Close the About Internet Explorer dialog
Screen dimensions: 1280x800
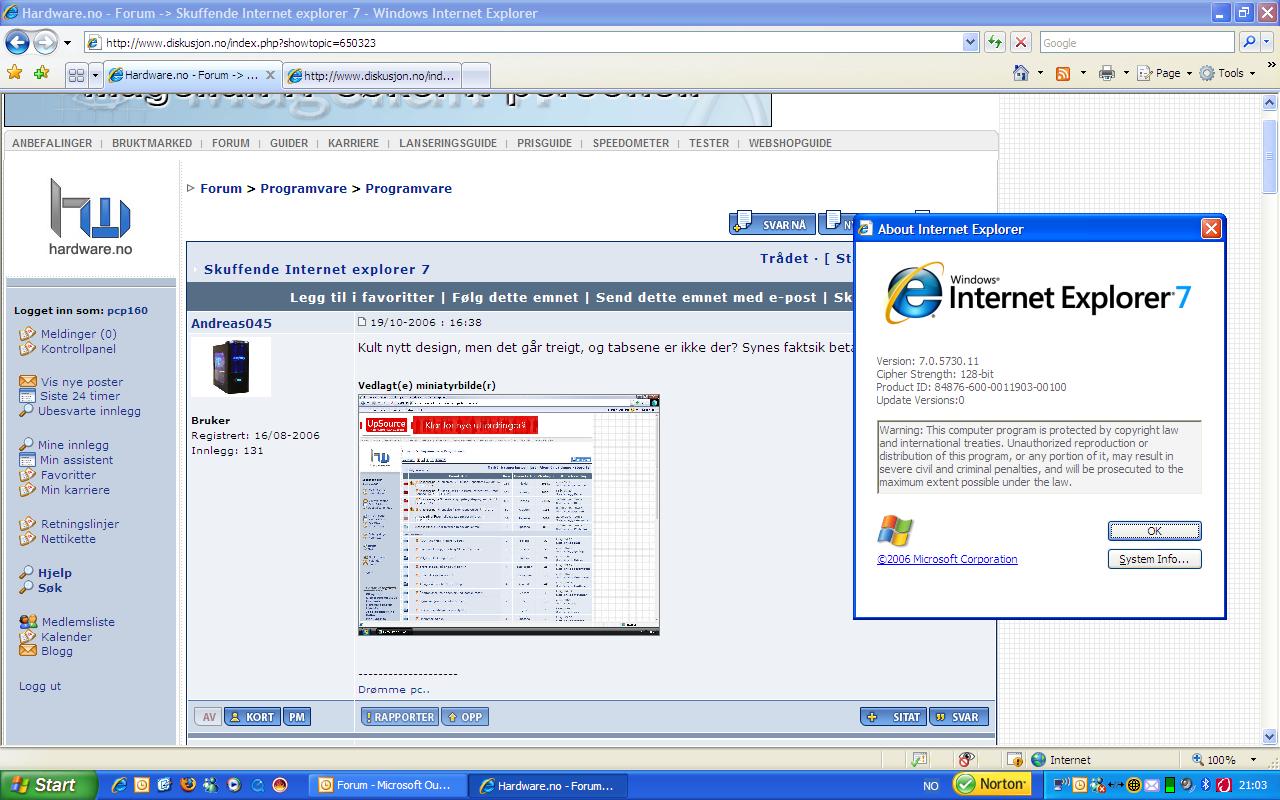[x=1211, y=229]
